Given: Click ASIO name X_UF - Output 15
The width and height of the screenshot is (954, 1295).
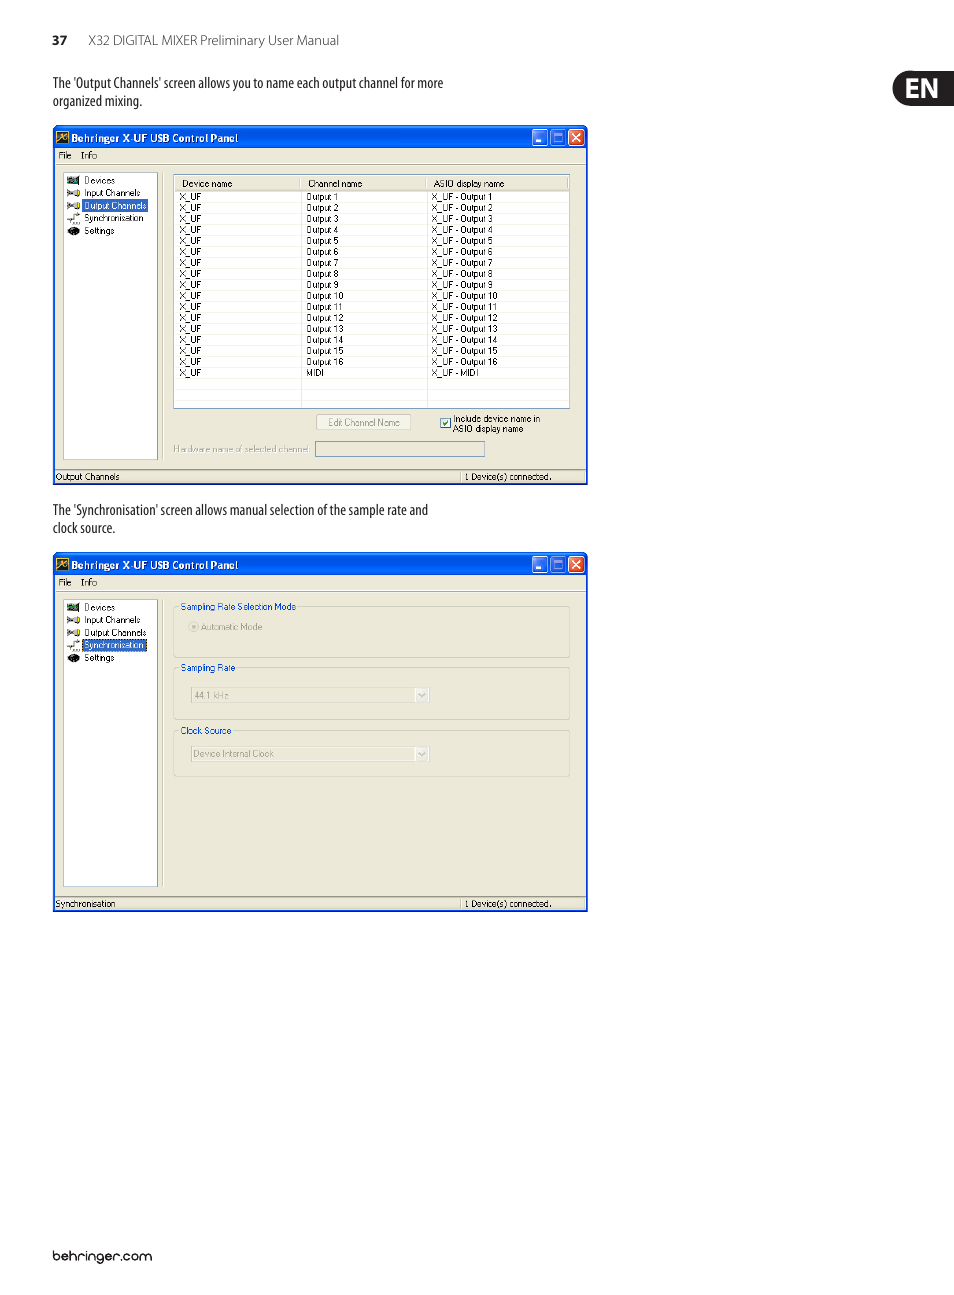Looking at the screenshot, I should tap(464, 351).
